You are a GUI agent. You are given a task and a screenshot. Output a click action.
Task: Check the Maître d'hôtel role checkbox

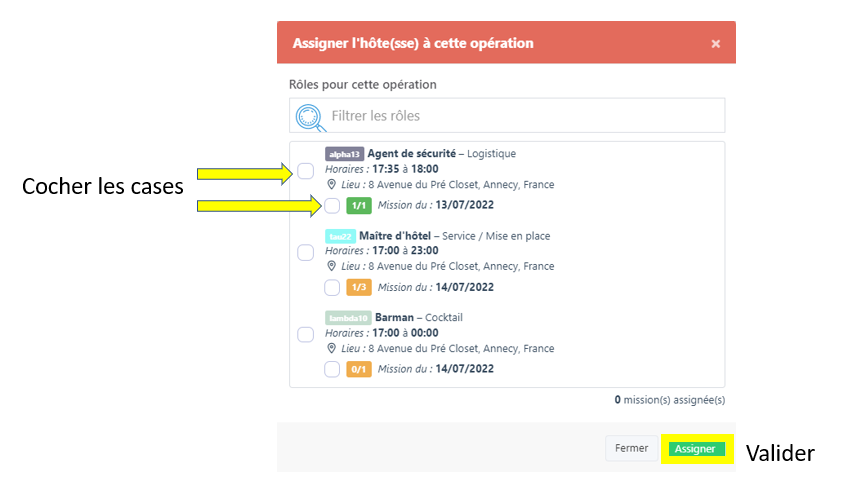pos(306,252)
